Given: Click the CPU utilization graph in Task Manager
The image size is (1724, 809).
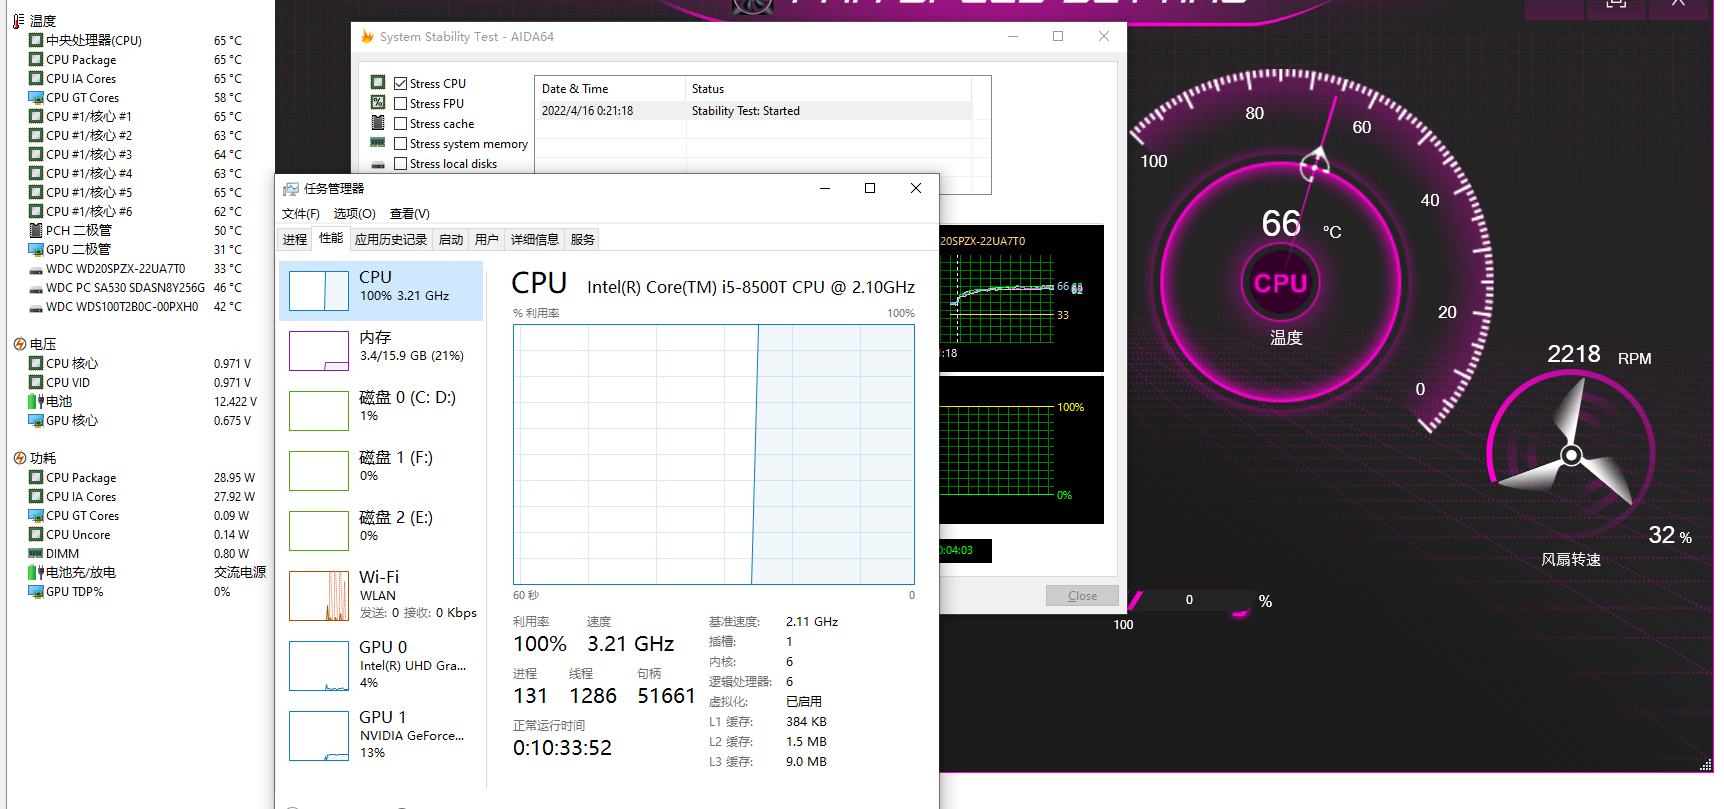Looking at the screenshot, I should tap(714, 454).
